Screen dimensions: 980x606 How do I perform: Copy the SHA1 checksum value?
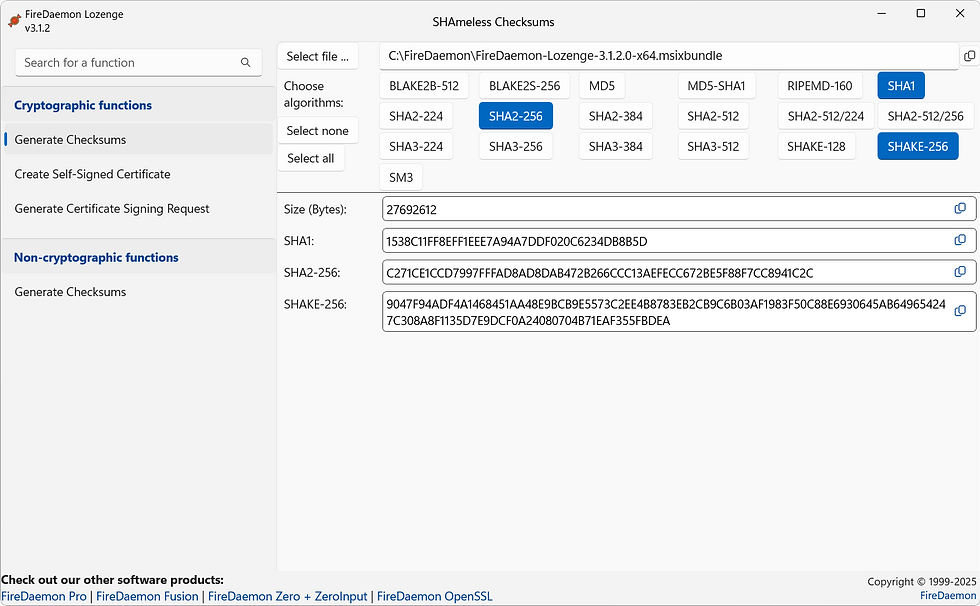[961, 241]
